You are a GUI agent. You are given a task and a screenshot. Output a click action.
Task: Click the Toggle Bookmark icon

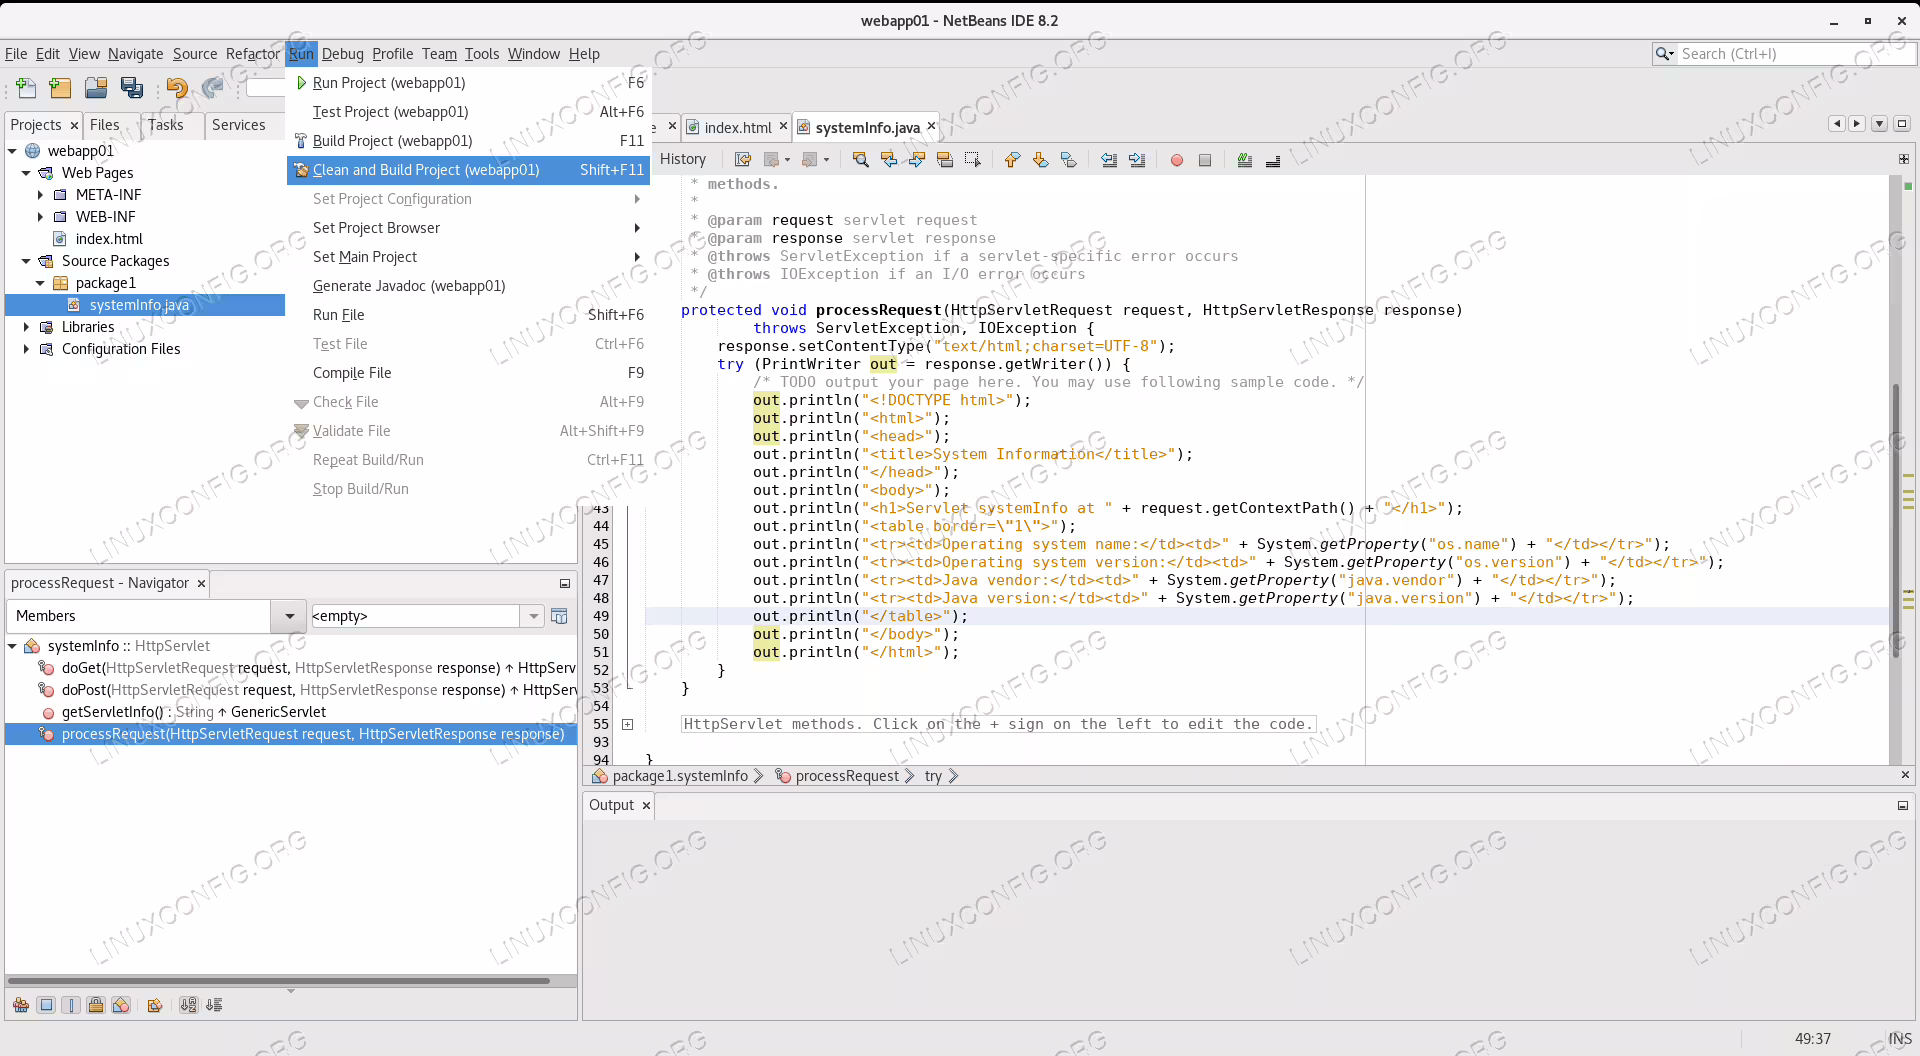click(1068, 159)
